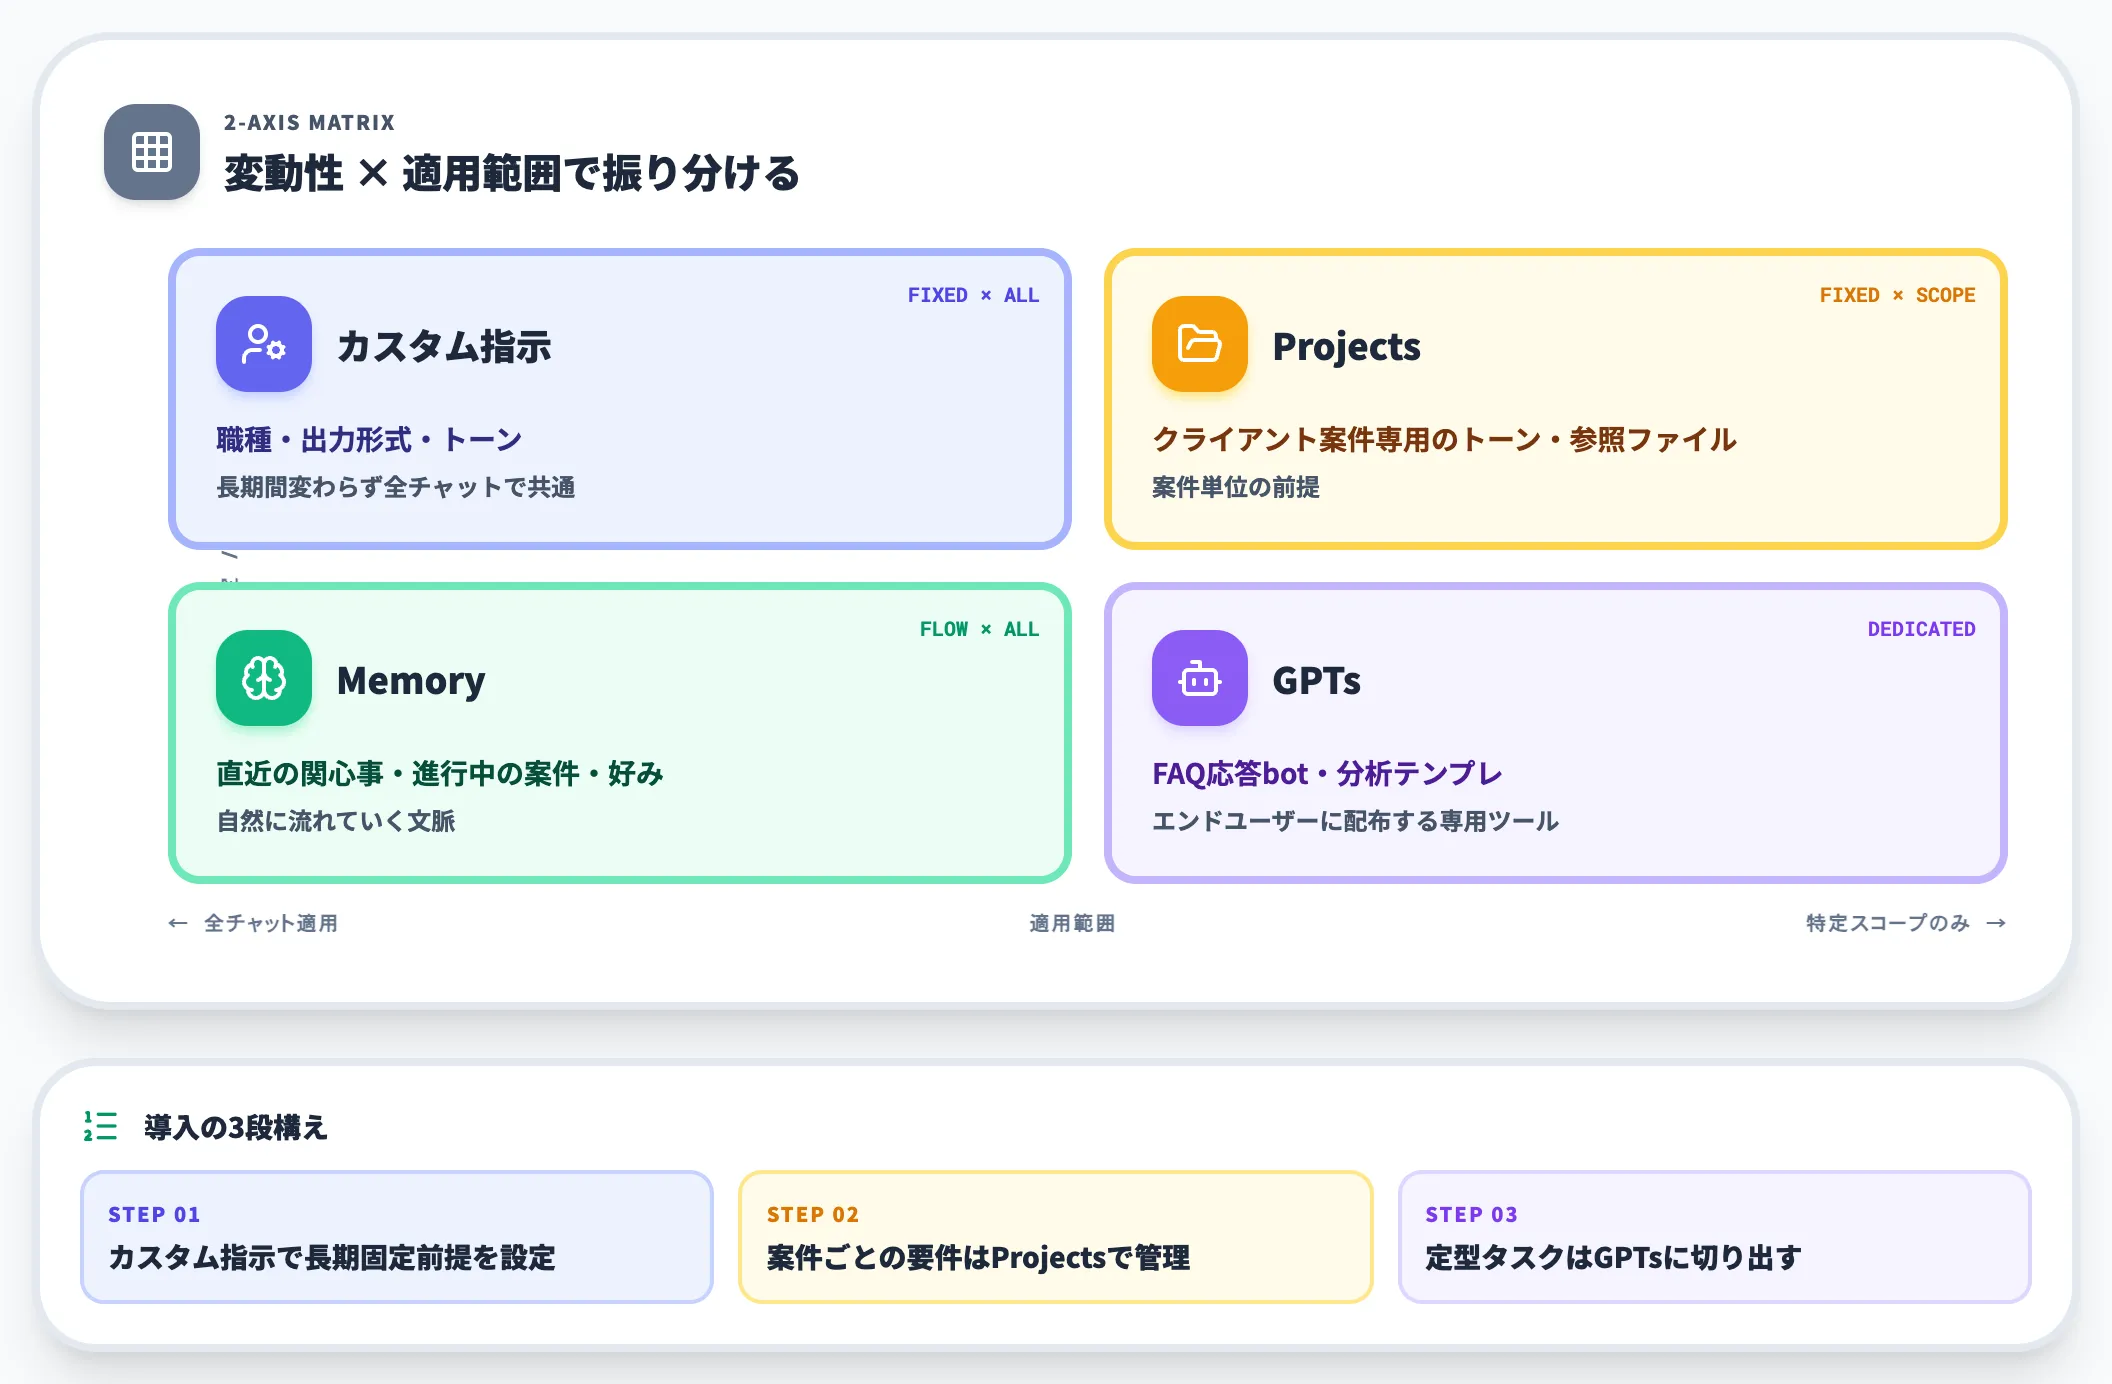The width and height of the screenshot is (2112, 1384).
Task: Click the STEP 03 label
Action: 1471,1214
